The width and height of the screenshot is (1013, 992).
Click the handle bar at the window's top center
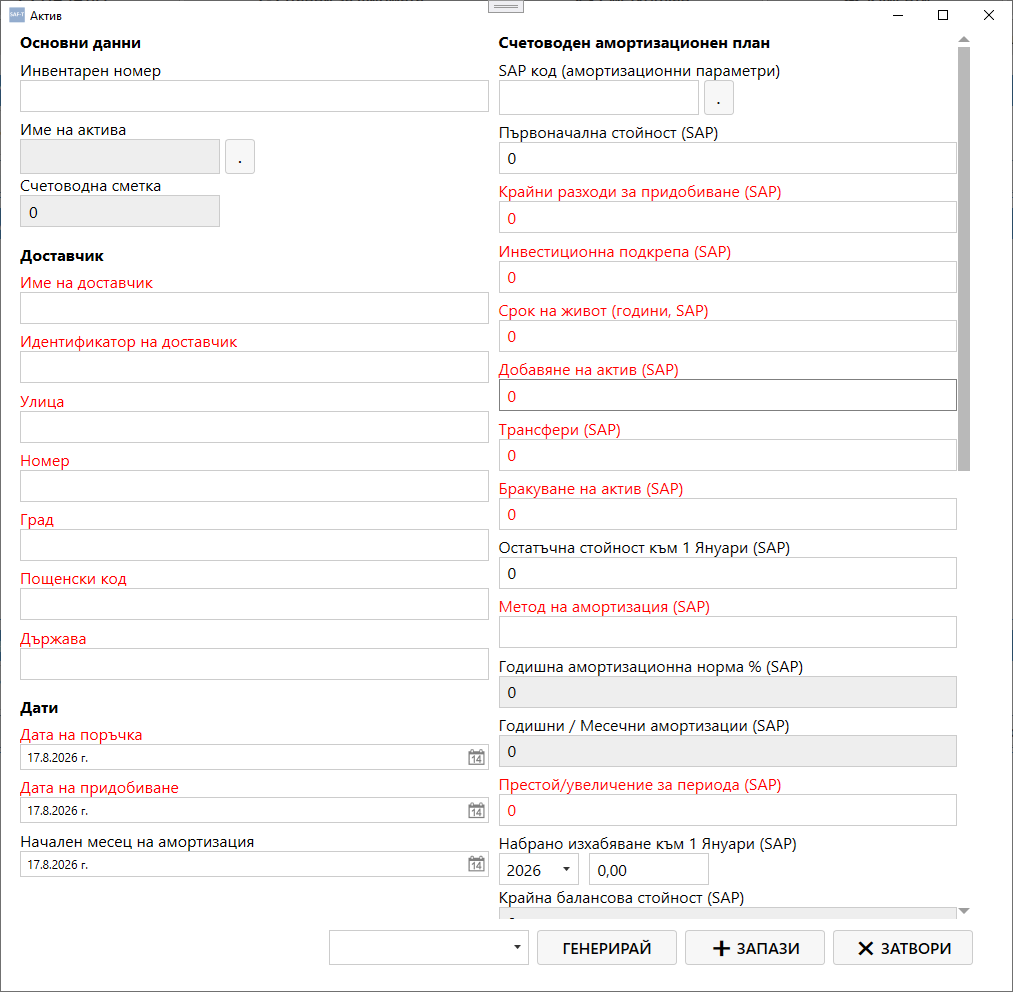[x=506, y=6]
